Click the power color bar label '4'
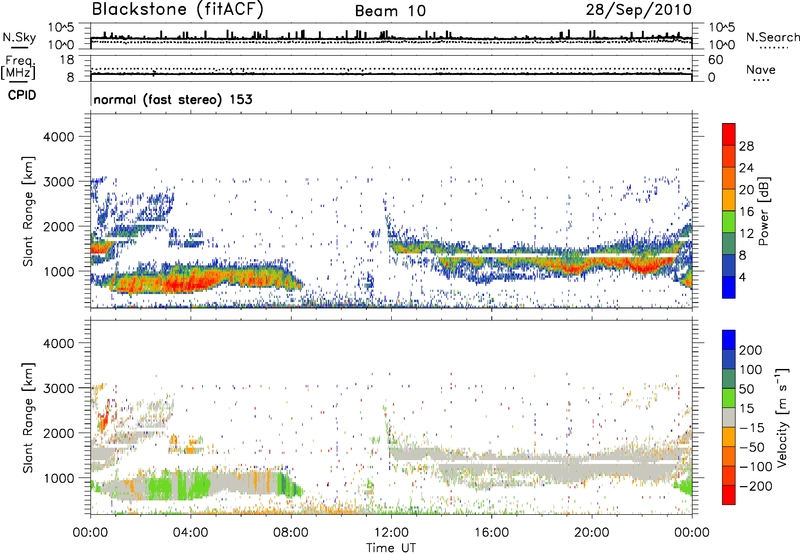Viewport: 800px width, 554px height. click(743, 278)
